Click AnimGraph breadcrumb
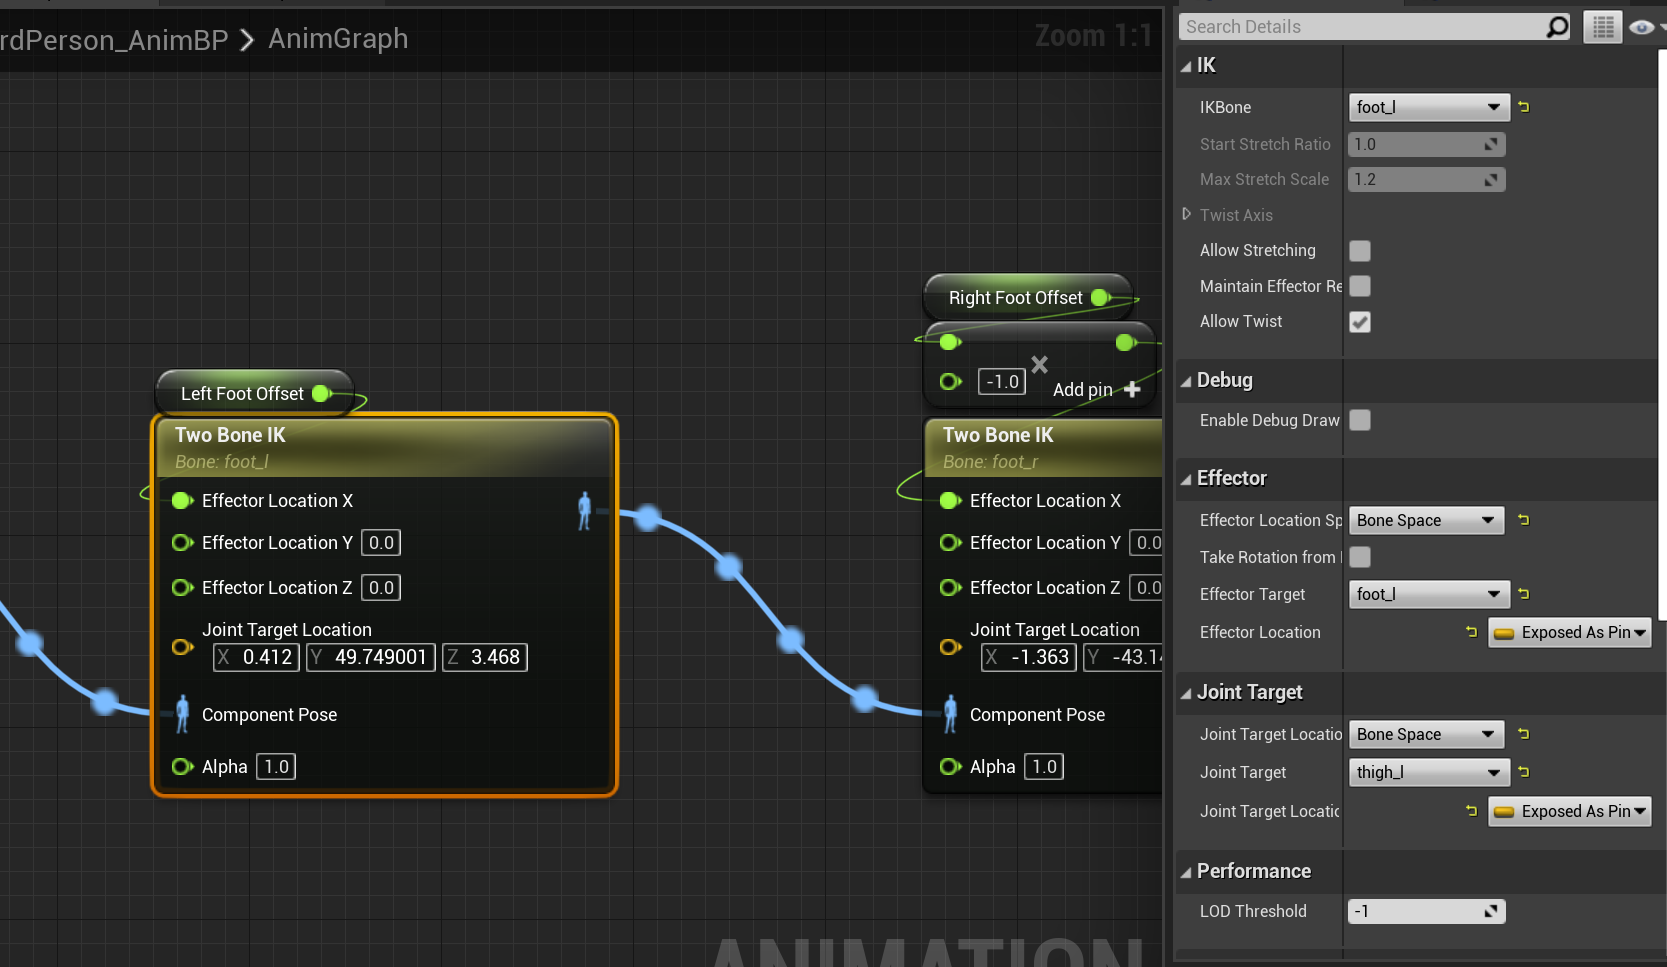 coord(338,38)
